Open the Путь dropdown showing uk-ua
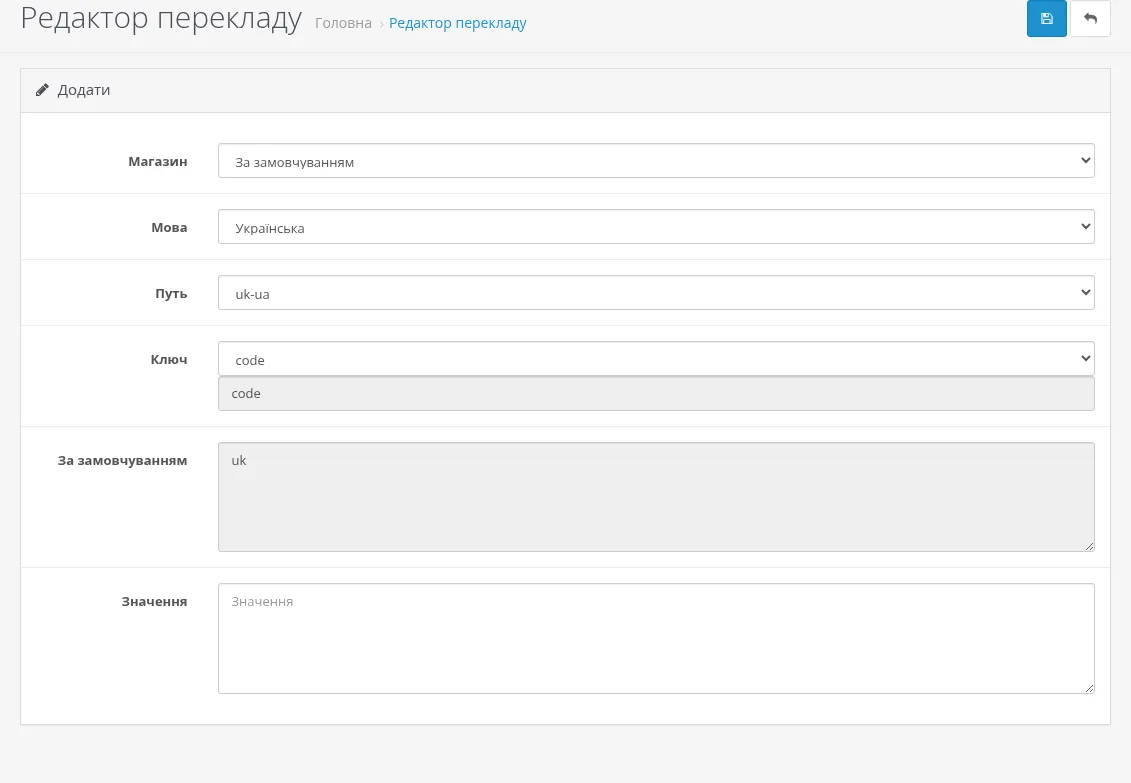The image size is (1131, 783). tap(656, 293)
